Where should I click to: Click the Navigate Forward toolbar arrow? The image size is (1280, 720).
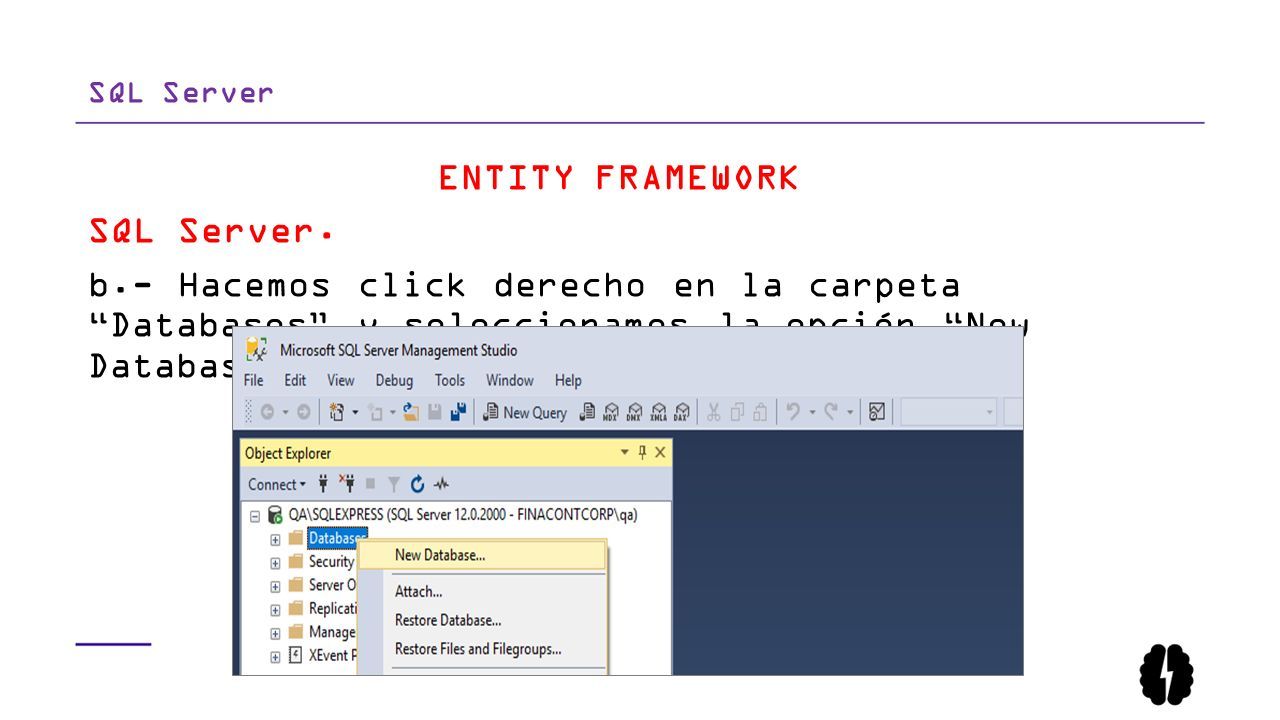[303, 412]
